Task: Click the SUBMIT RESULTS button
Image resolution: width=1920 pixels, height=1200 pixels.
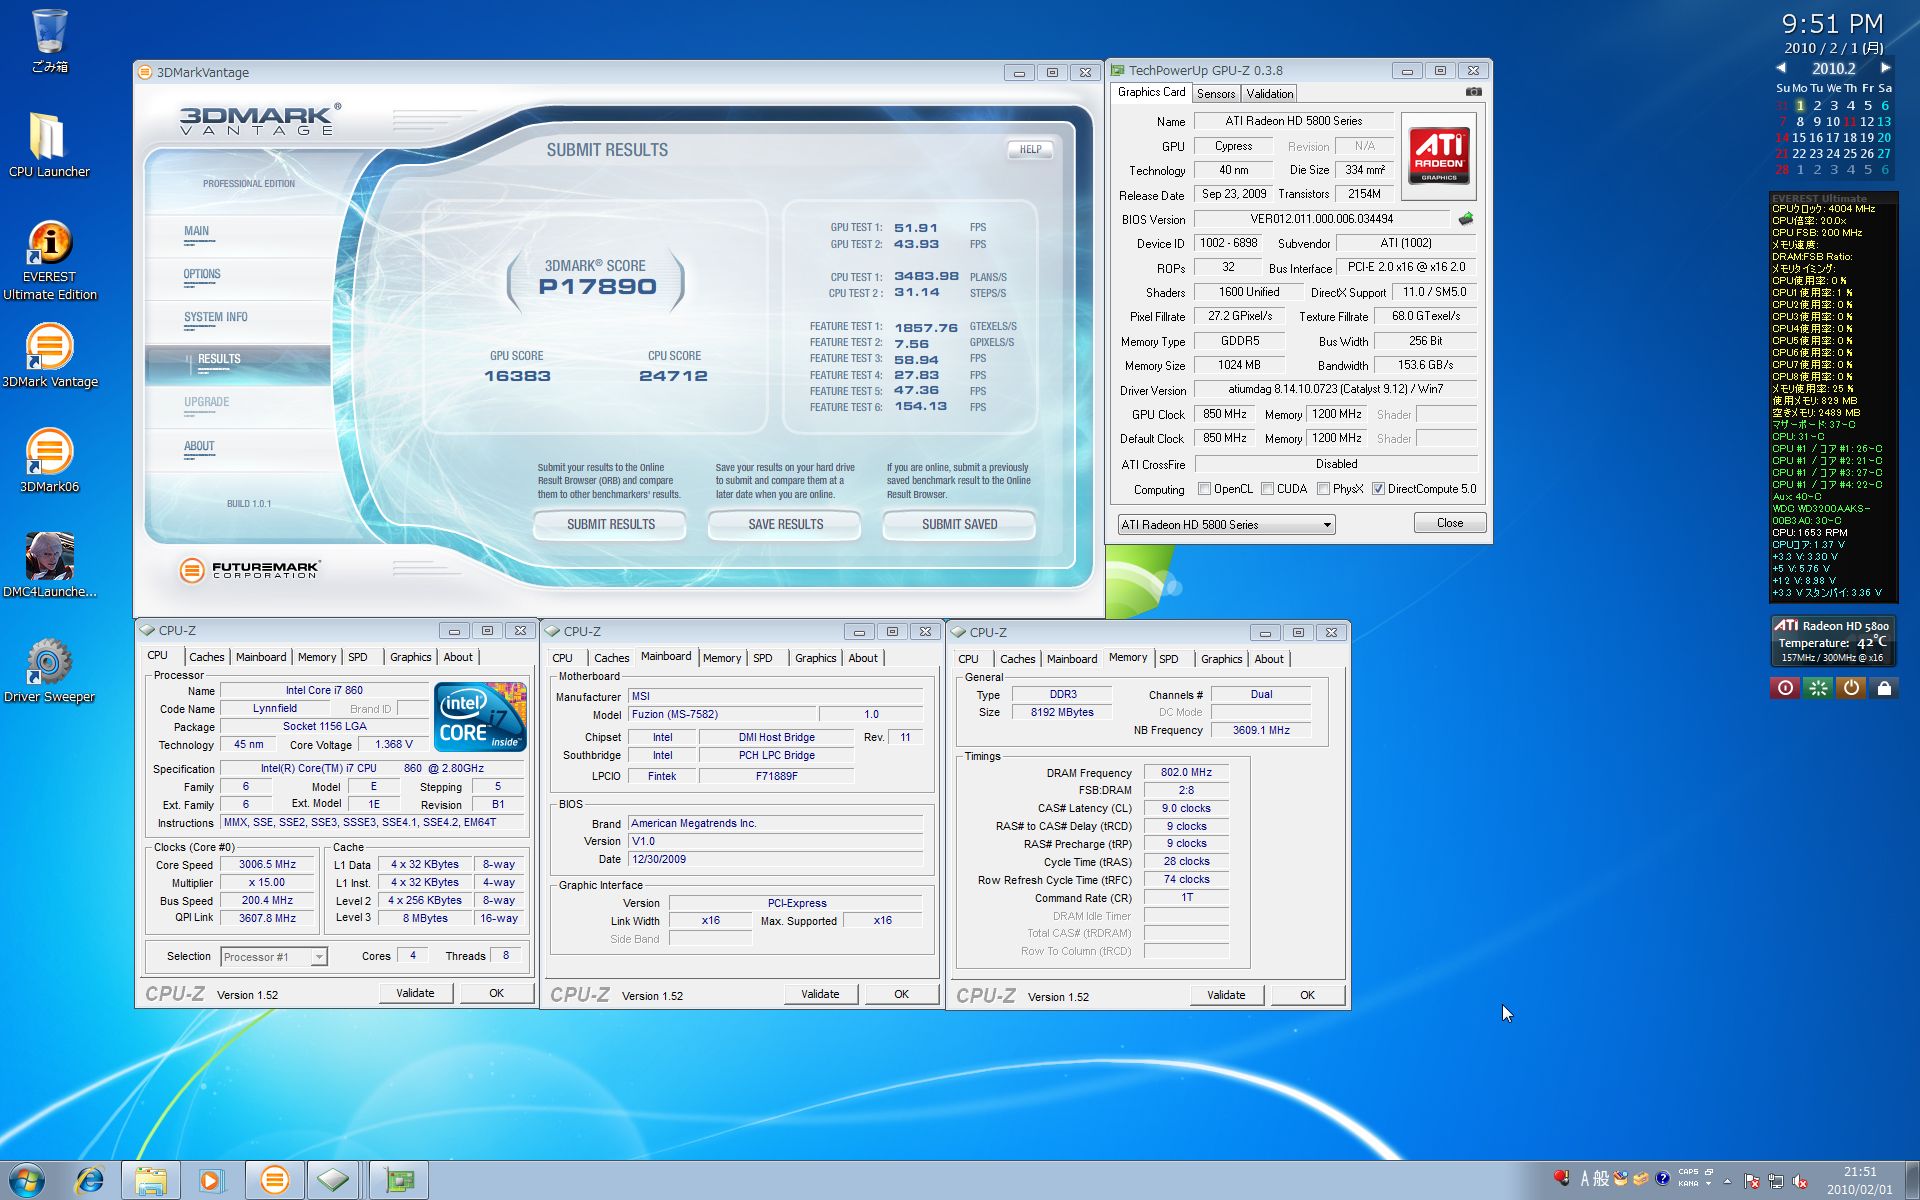Action: (x=610, y=525)
